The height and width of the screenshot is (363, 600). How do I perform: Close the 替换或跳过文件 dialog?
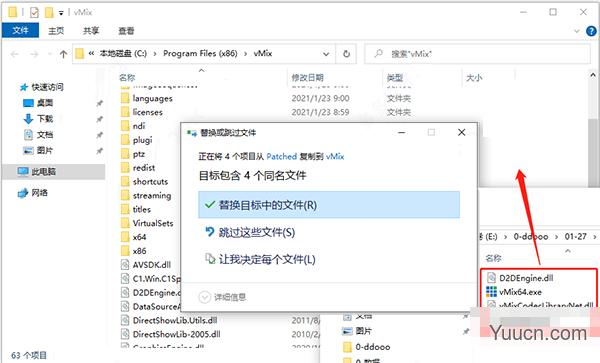(461, 132)
